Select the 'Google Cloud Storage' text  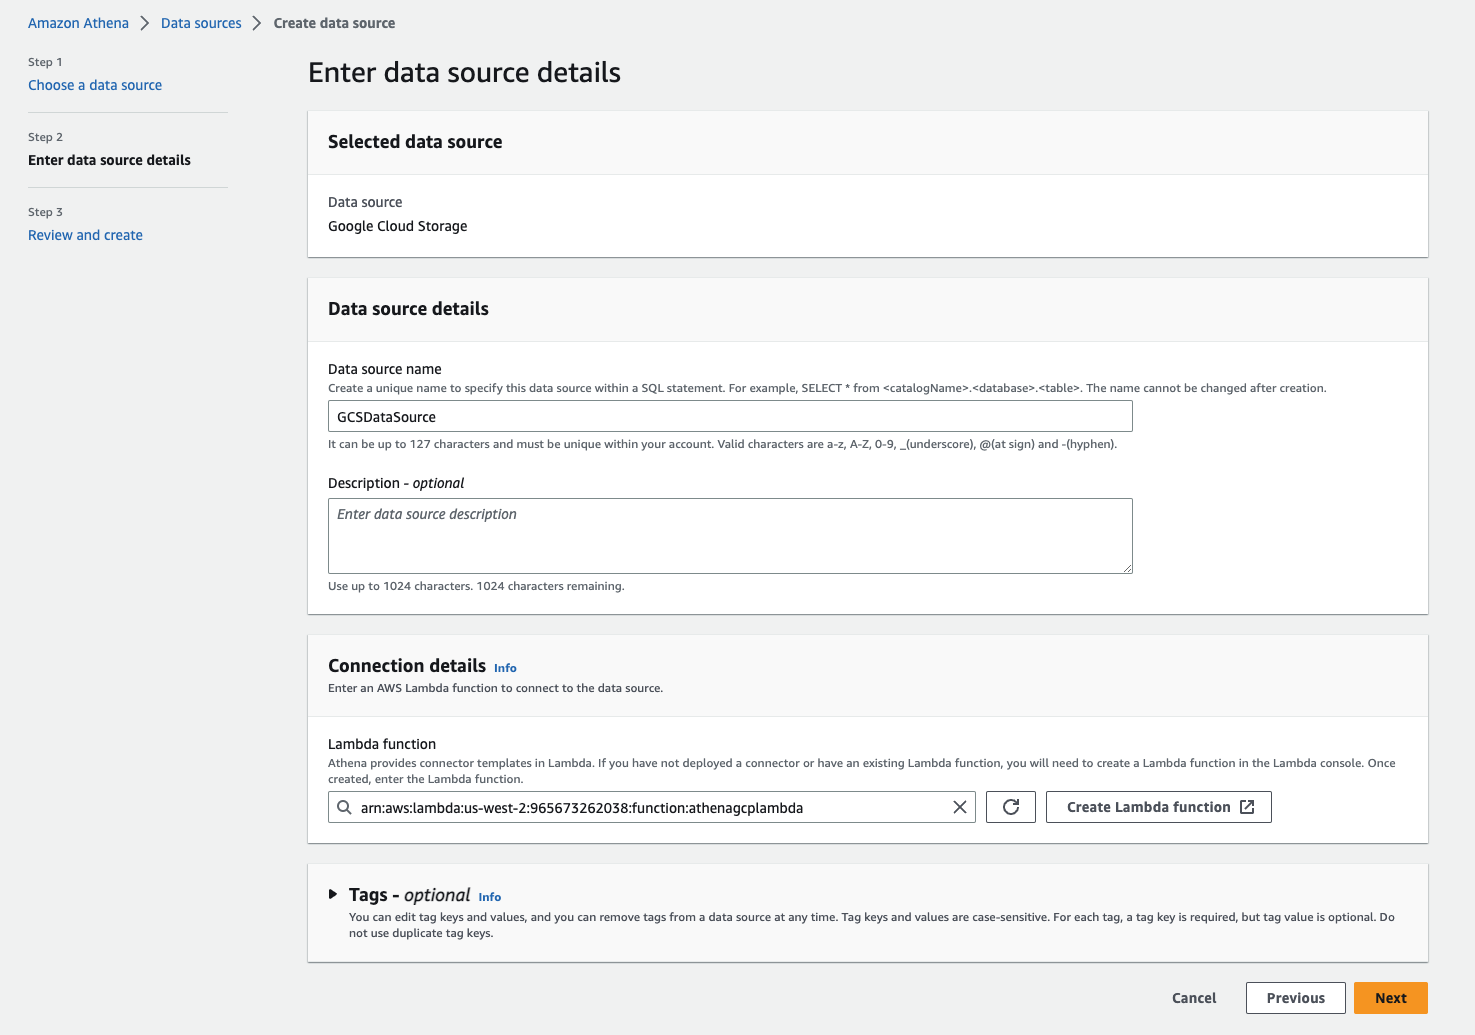(x=398, y=226)
